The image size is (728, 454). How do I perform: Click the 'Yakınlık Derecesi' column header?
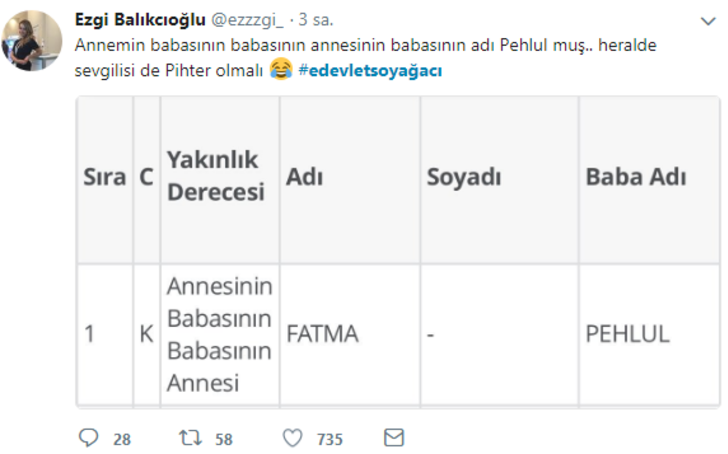215,176
